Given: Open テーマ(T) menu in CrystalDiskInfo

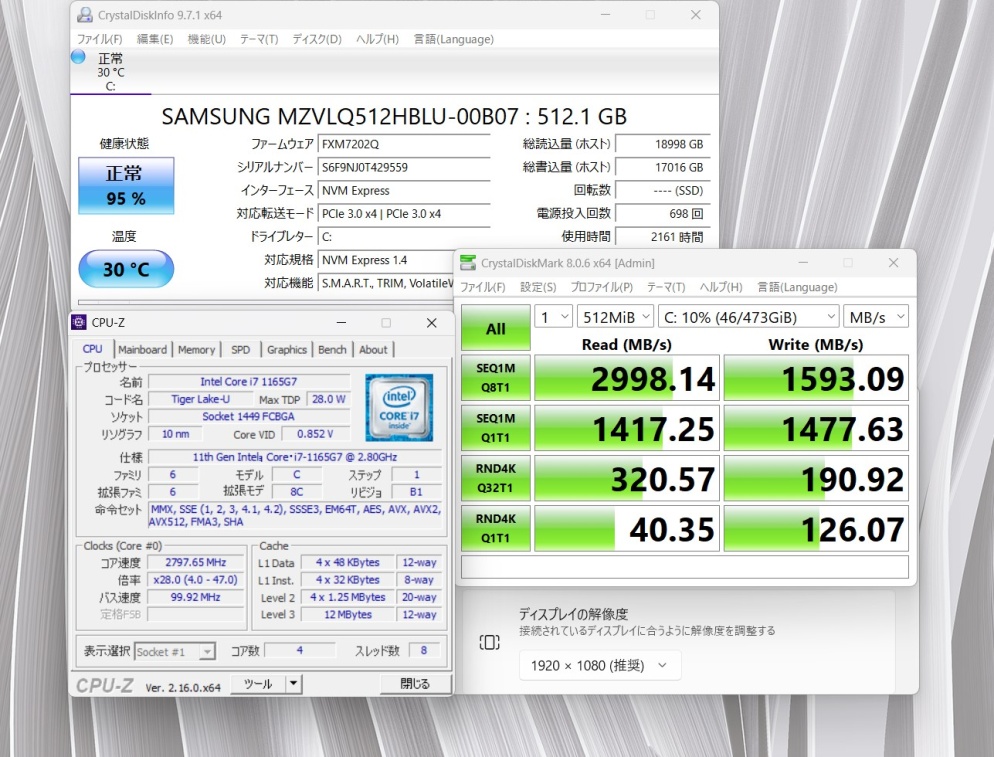Looking at the screenshot, I should click(259, 39).
